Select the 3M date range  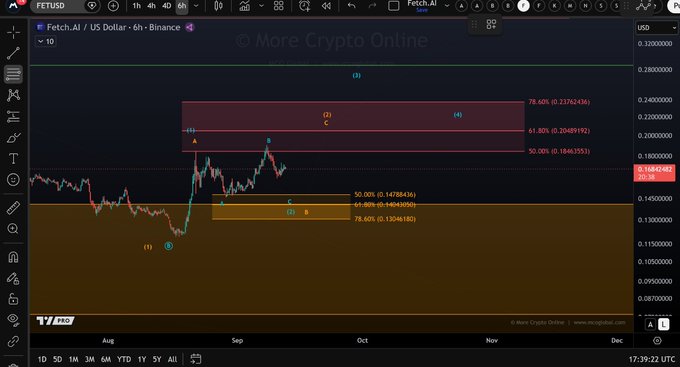coord(89,359)
